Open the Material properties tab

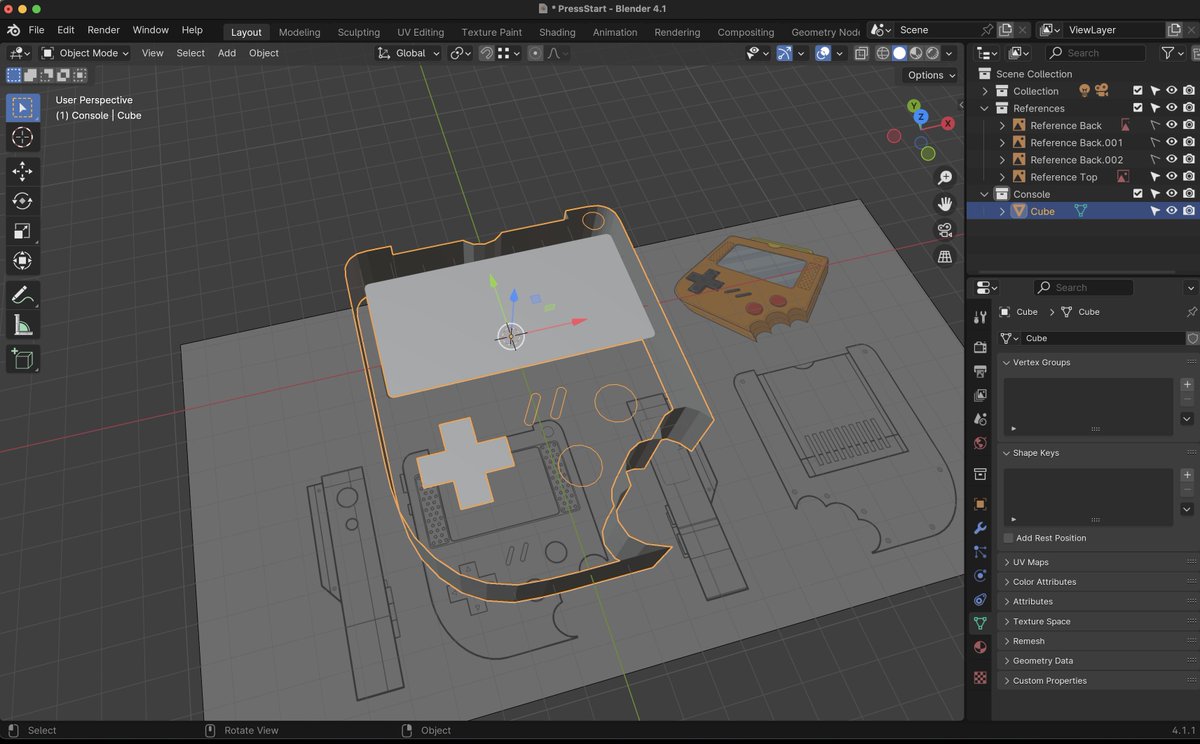(x=980, y=647)
